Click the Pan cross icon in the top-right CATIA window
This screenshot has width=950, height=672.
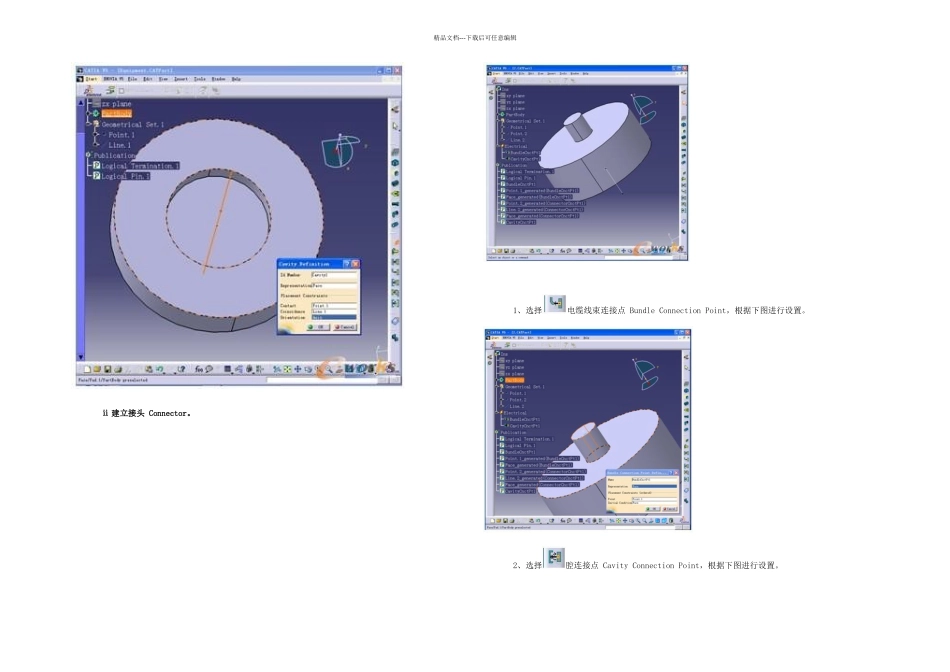pyautogui.click(x=623, y=251)
